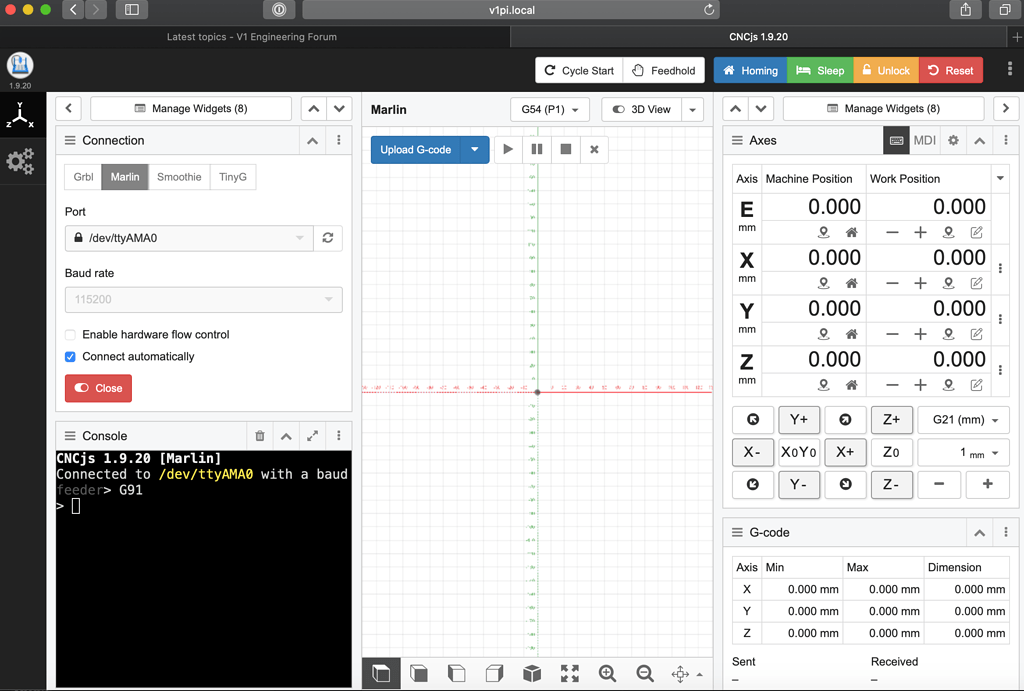Select the Grbl controller tab

click(84, 177)
